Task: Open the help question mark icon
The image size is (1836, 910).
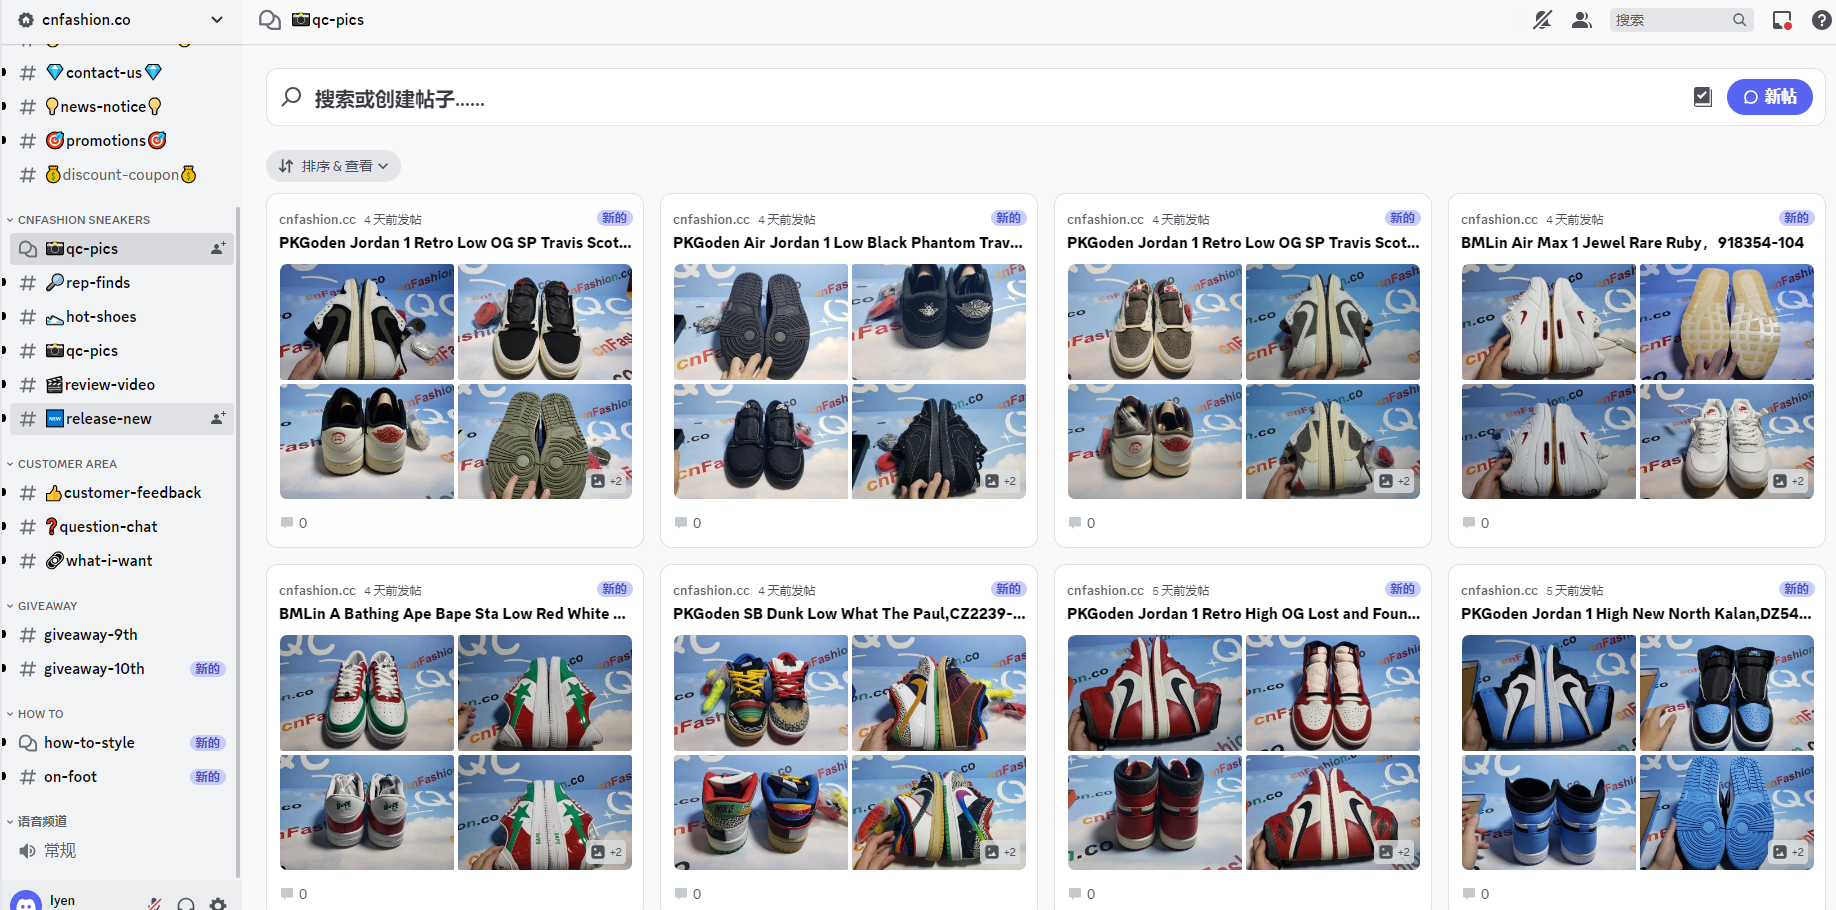Action: point(1821,20)
